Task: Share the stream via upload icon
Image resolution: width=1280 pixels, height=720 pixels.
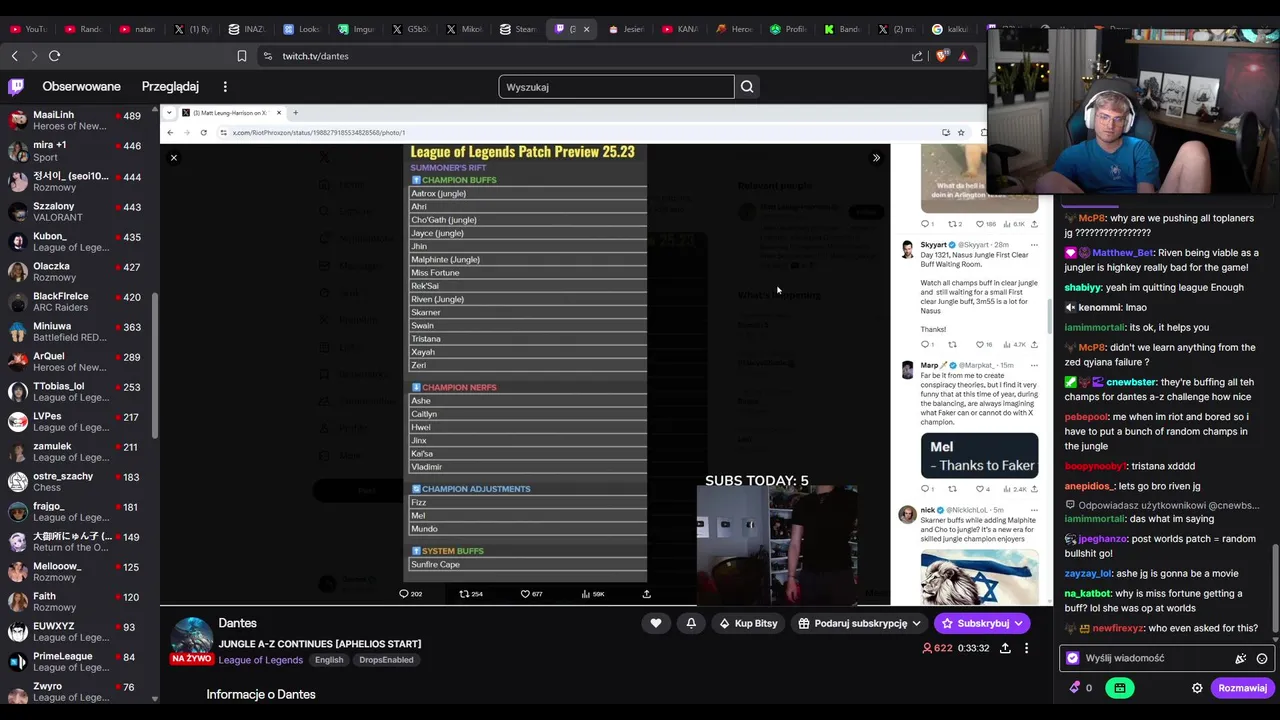Action: pos(1005,648)
